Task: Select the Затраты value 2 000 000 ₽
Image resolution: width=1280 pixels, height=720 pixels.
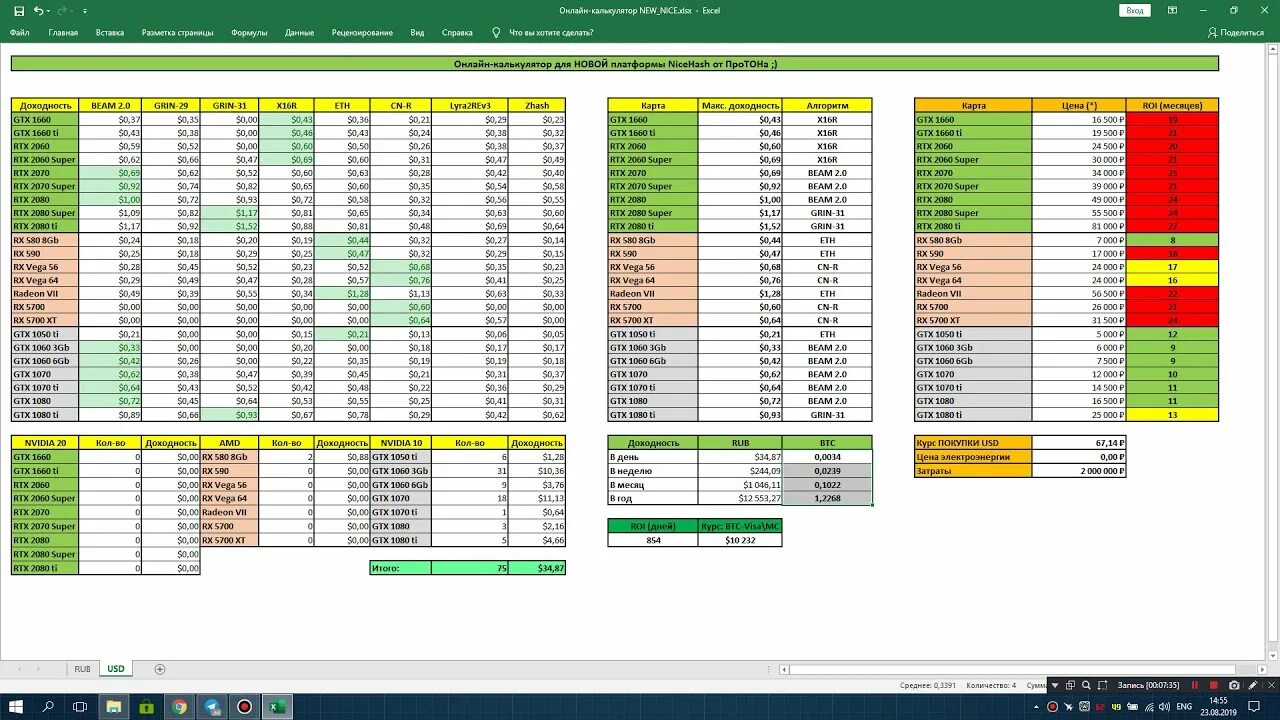Action: pyautogui.click(x=1079, y=470)
